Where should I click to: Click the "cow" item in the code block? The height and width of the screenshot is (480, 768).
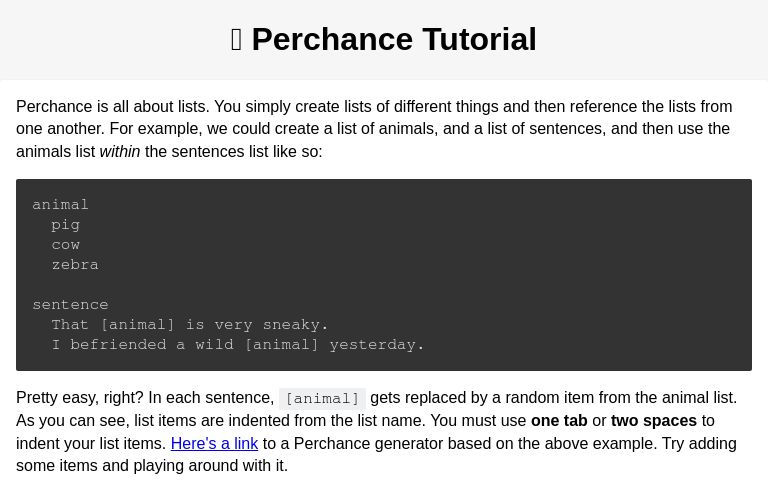pyautogui.click(x=65, y=245)
